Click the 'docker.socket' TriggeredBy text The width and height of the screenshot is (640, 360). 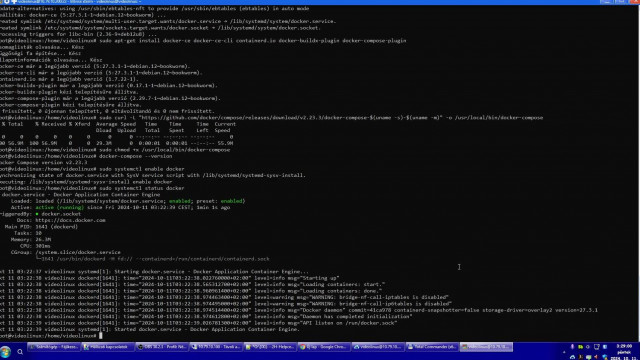tap(61, 214)
